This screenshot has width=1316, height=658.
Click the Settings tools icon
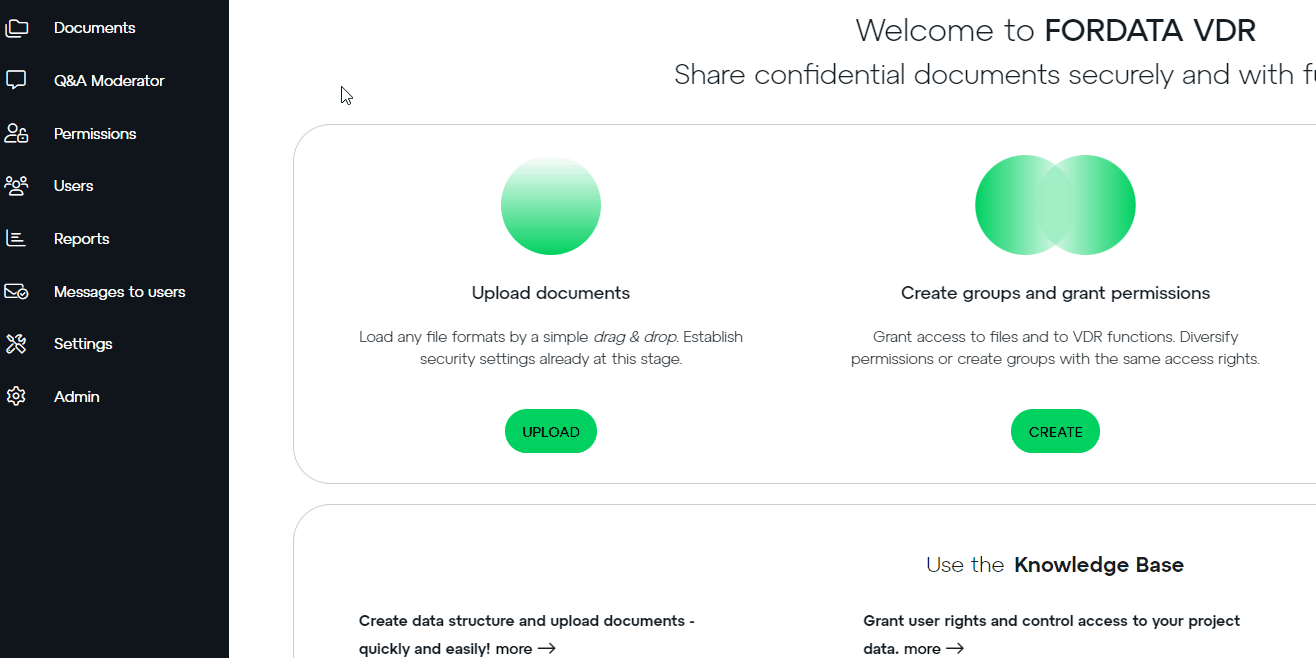(x=16, y=344)
